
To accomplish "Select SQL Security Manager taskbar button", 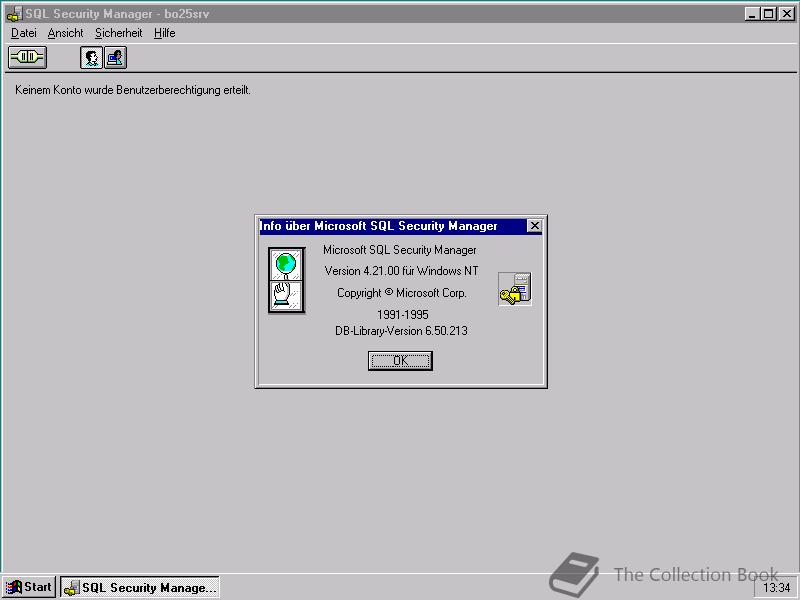I will (140, 587).
